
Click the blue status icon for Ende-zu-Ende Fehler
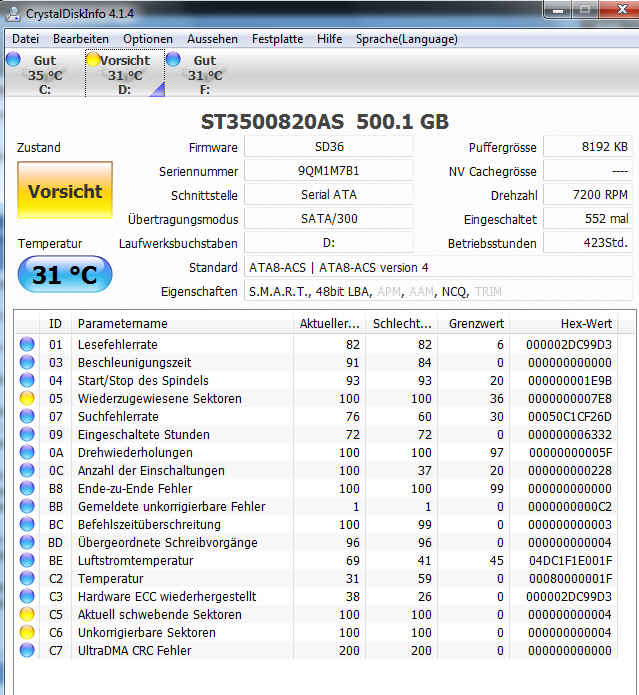pos(27,488)
